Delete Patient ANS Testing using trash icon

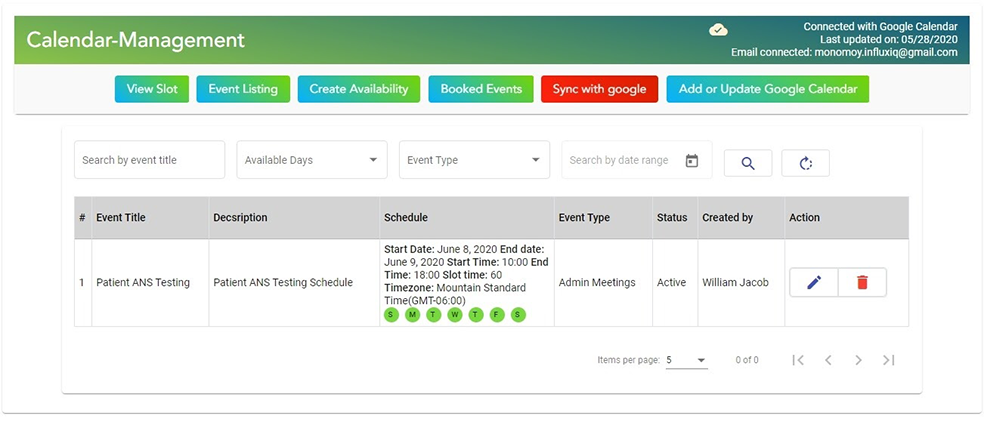861,283
